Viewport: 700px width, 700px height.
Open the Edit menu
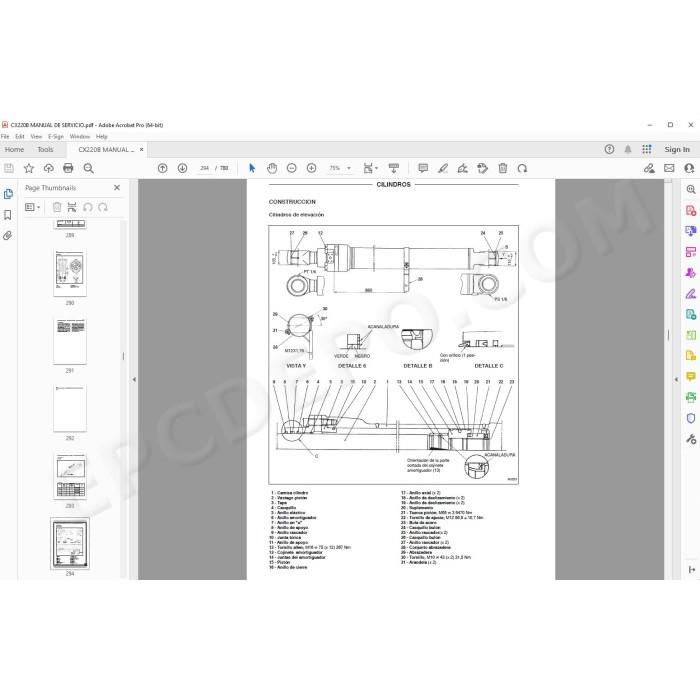pos(20,137)
